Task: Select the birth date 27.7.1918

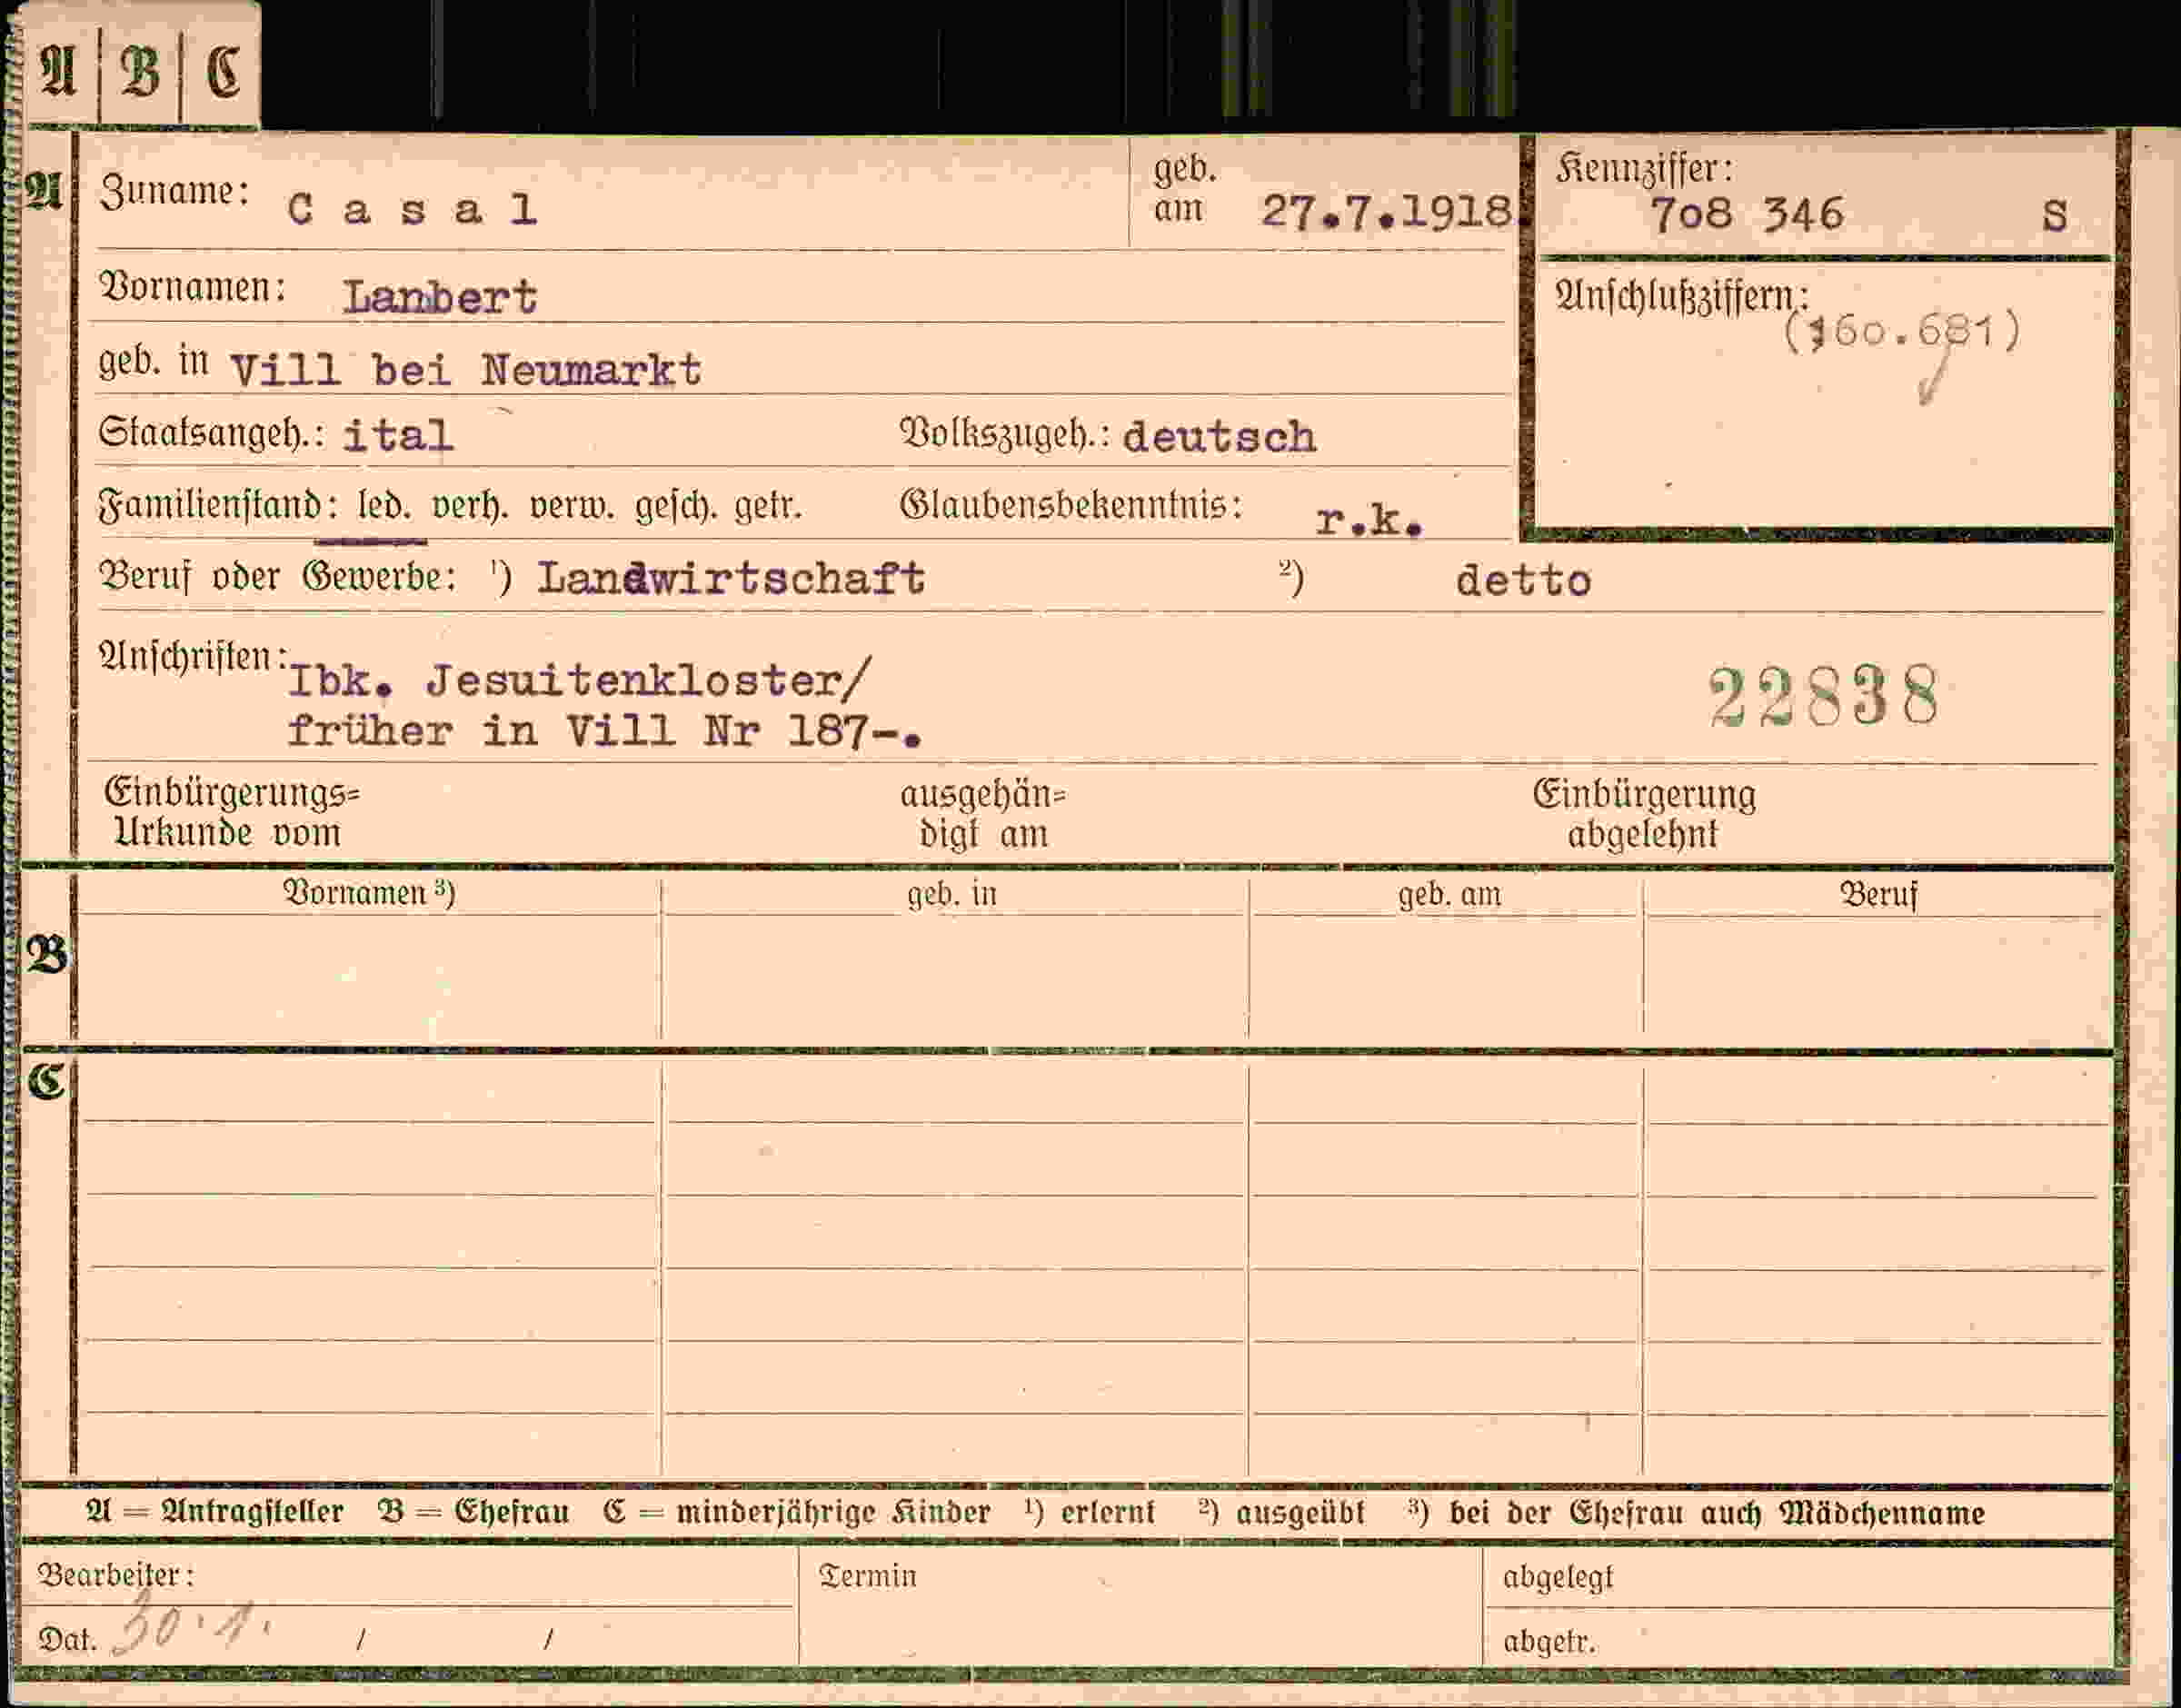Action: point(1386,211)
